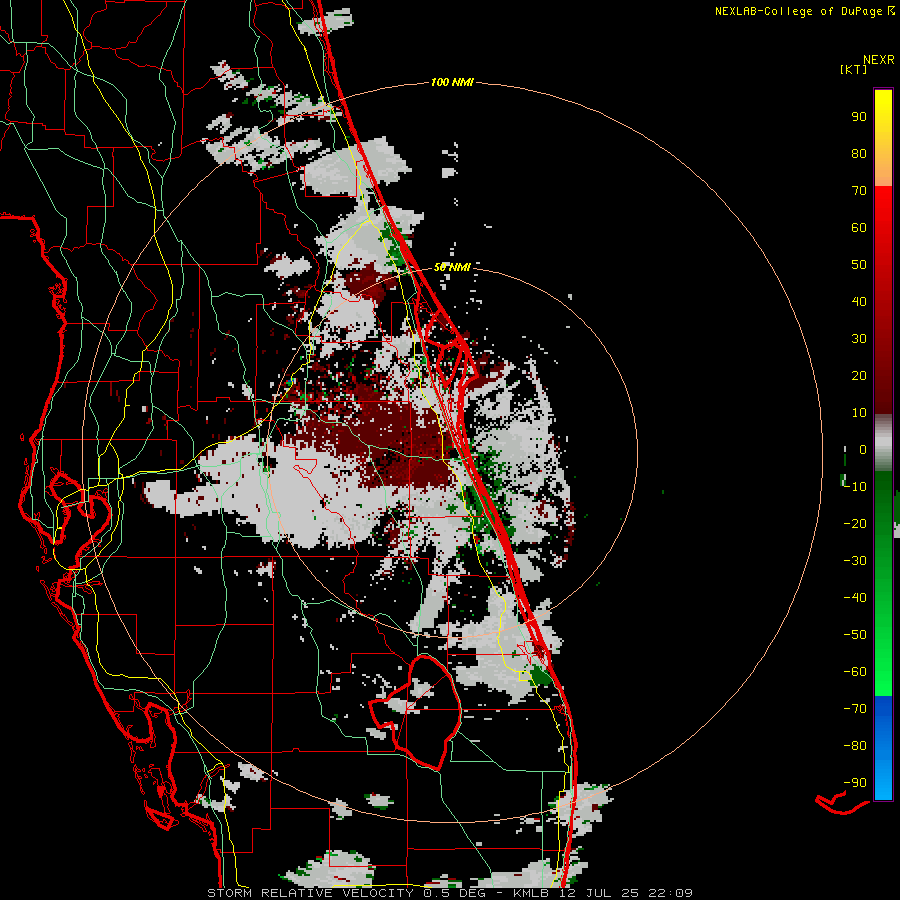Click the STORM RELATIVE VELOCITY footer text
900x900 pixels.
310,893
